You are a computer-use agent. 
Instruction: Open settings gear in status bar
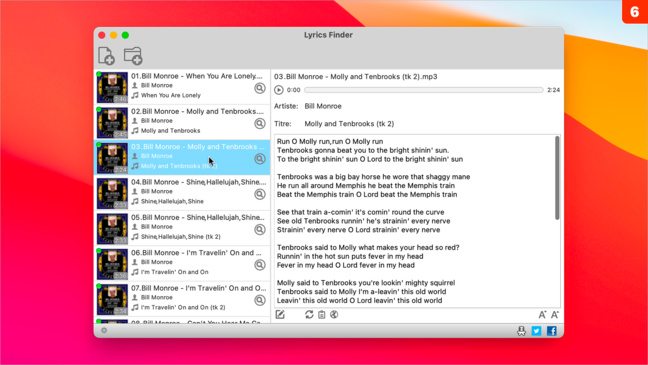coord(104,330)
